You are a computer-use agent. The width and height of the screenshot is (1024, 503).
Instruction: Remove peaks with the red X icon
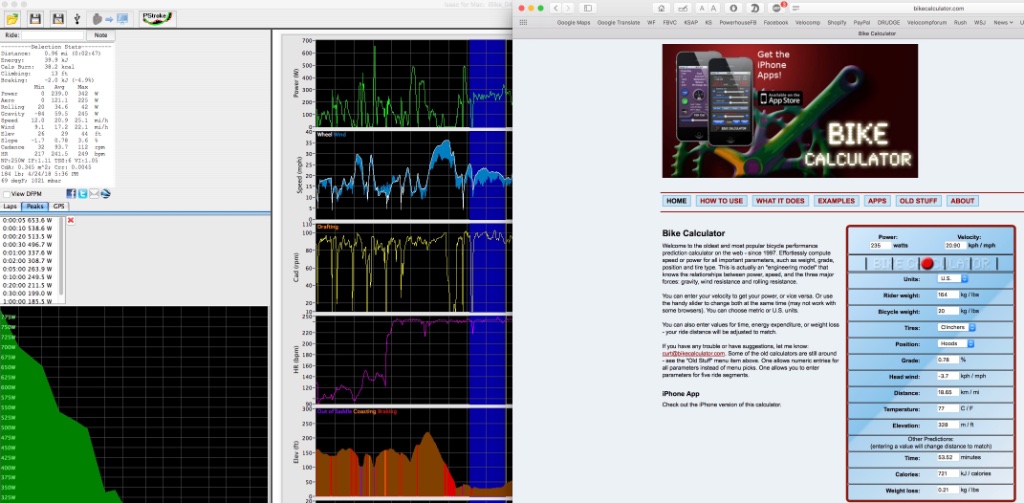click(x=71, y=221)
